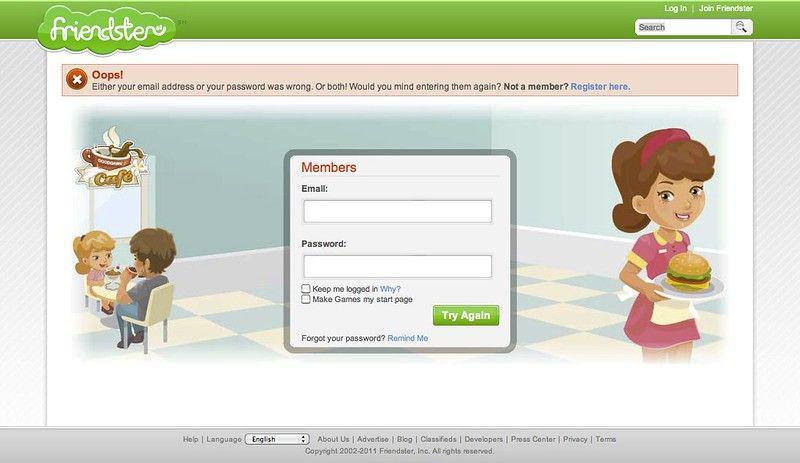Click Log In in top bar
This screenshot has width=800, height=463.
click(x=675, y=9)
